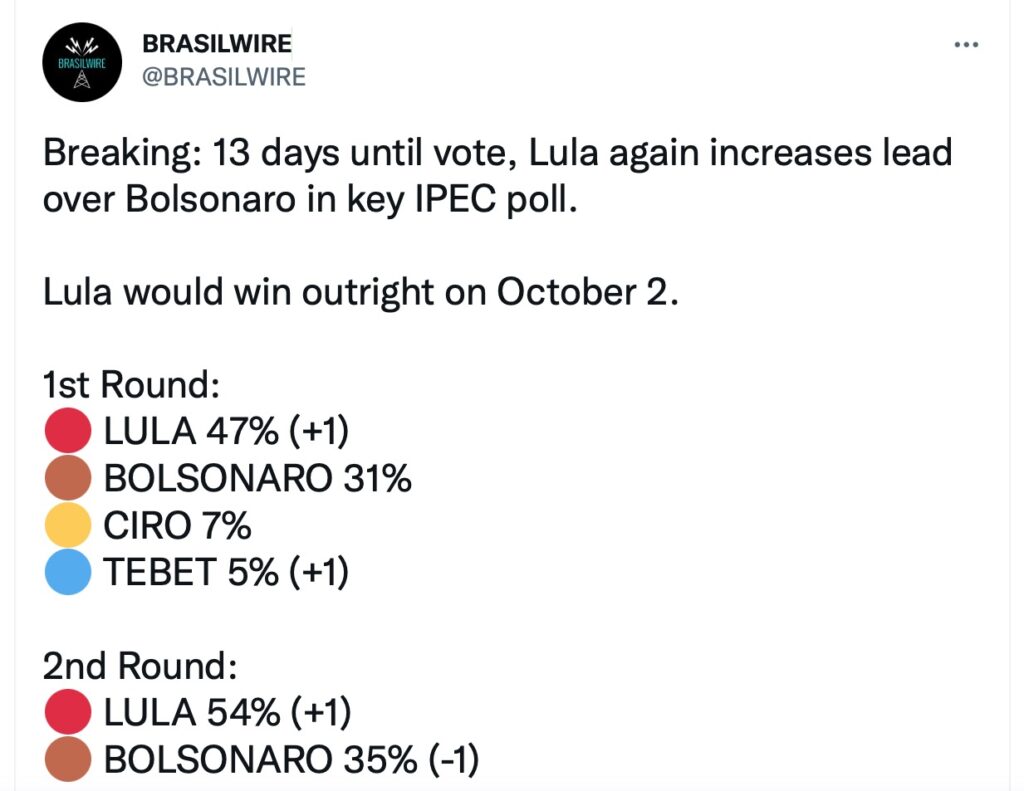The width and height of the screenshot is (1024, 791).
Task: Click the "CIRO 7%" result text
Action: [177, 525]
